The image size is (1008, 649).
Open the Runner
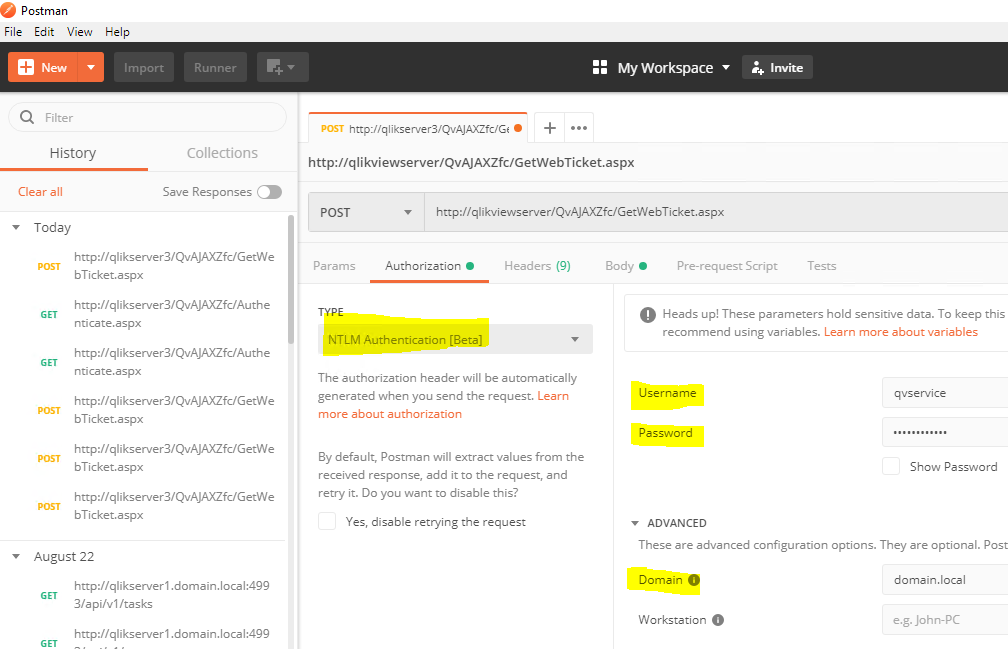(x=215, y=67)
